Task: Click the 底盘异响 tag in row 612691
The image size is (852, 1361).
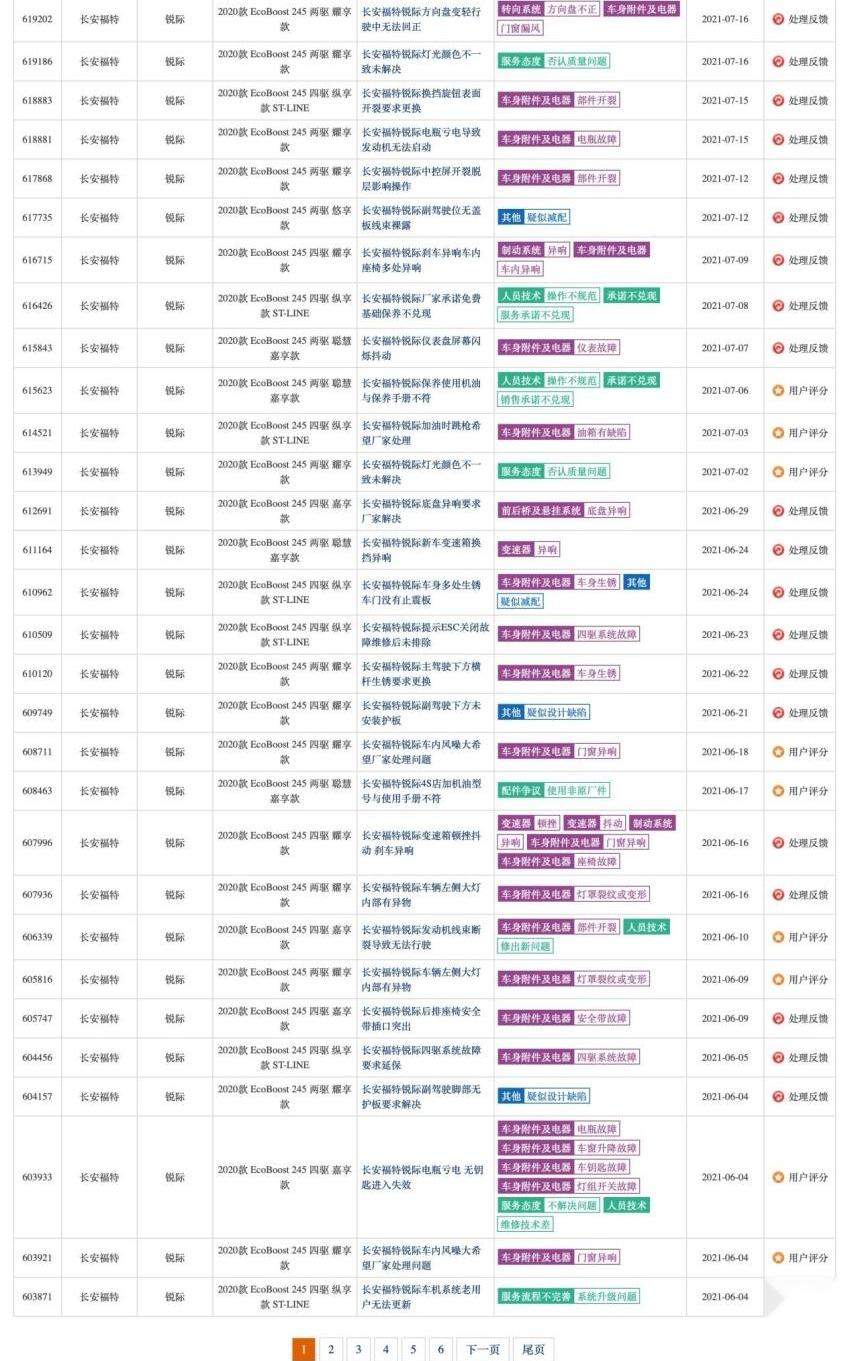Action: point(607,511)
